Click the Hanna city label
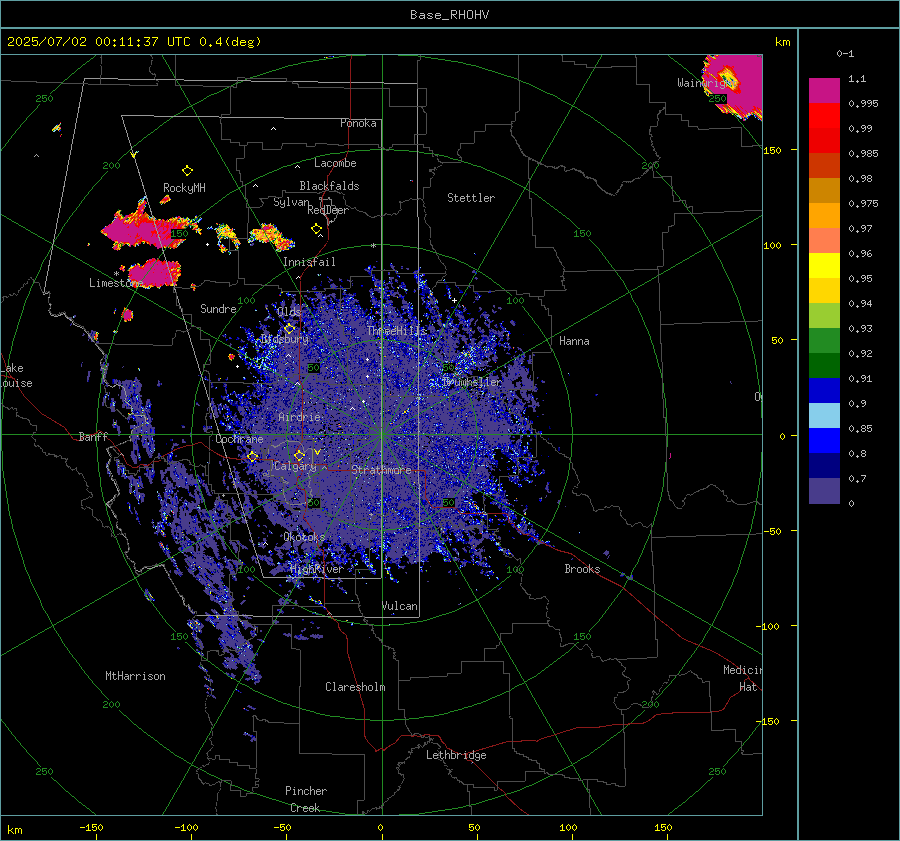The image size is (900, 841). tap(574, 341)
